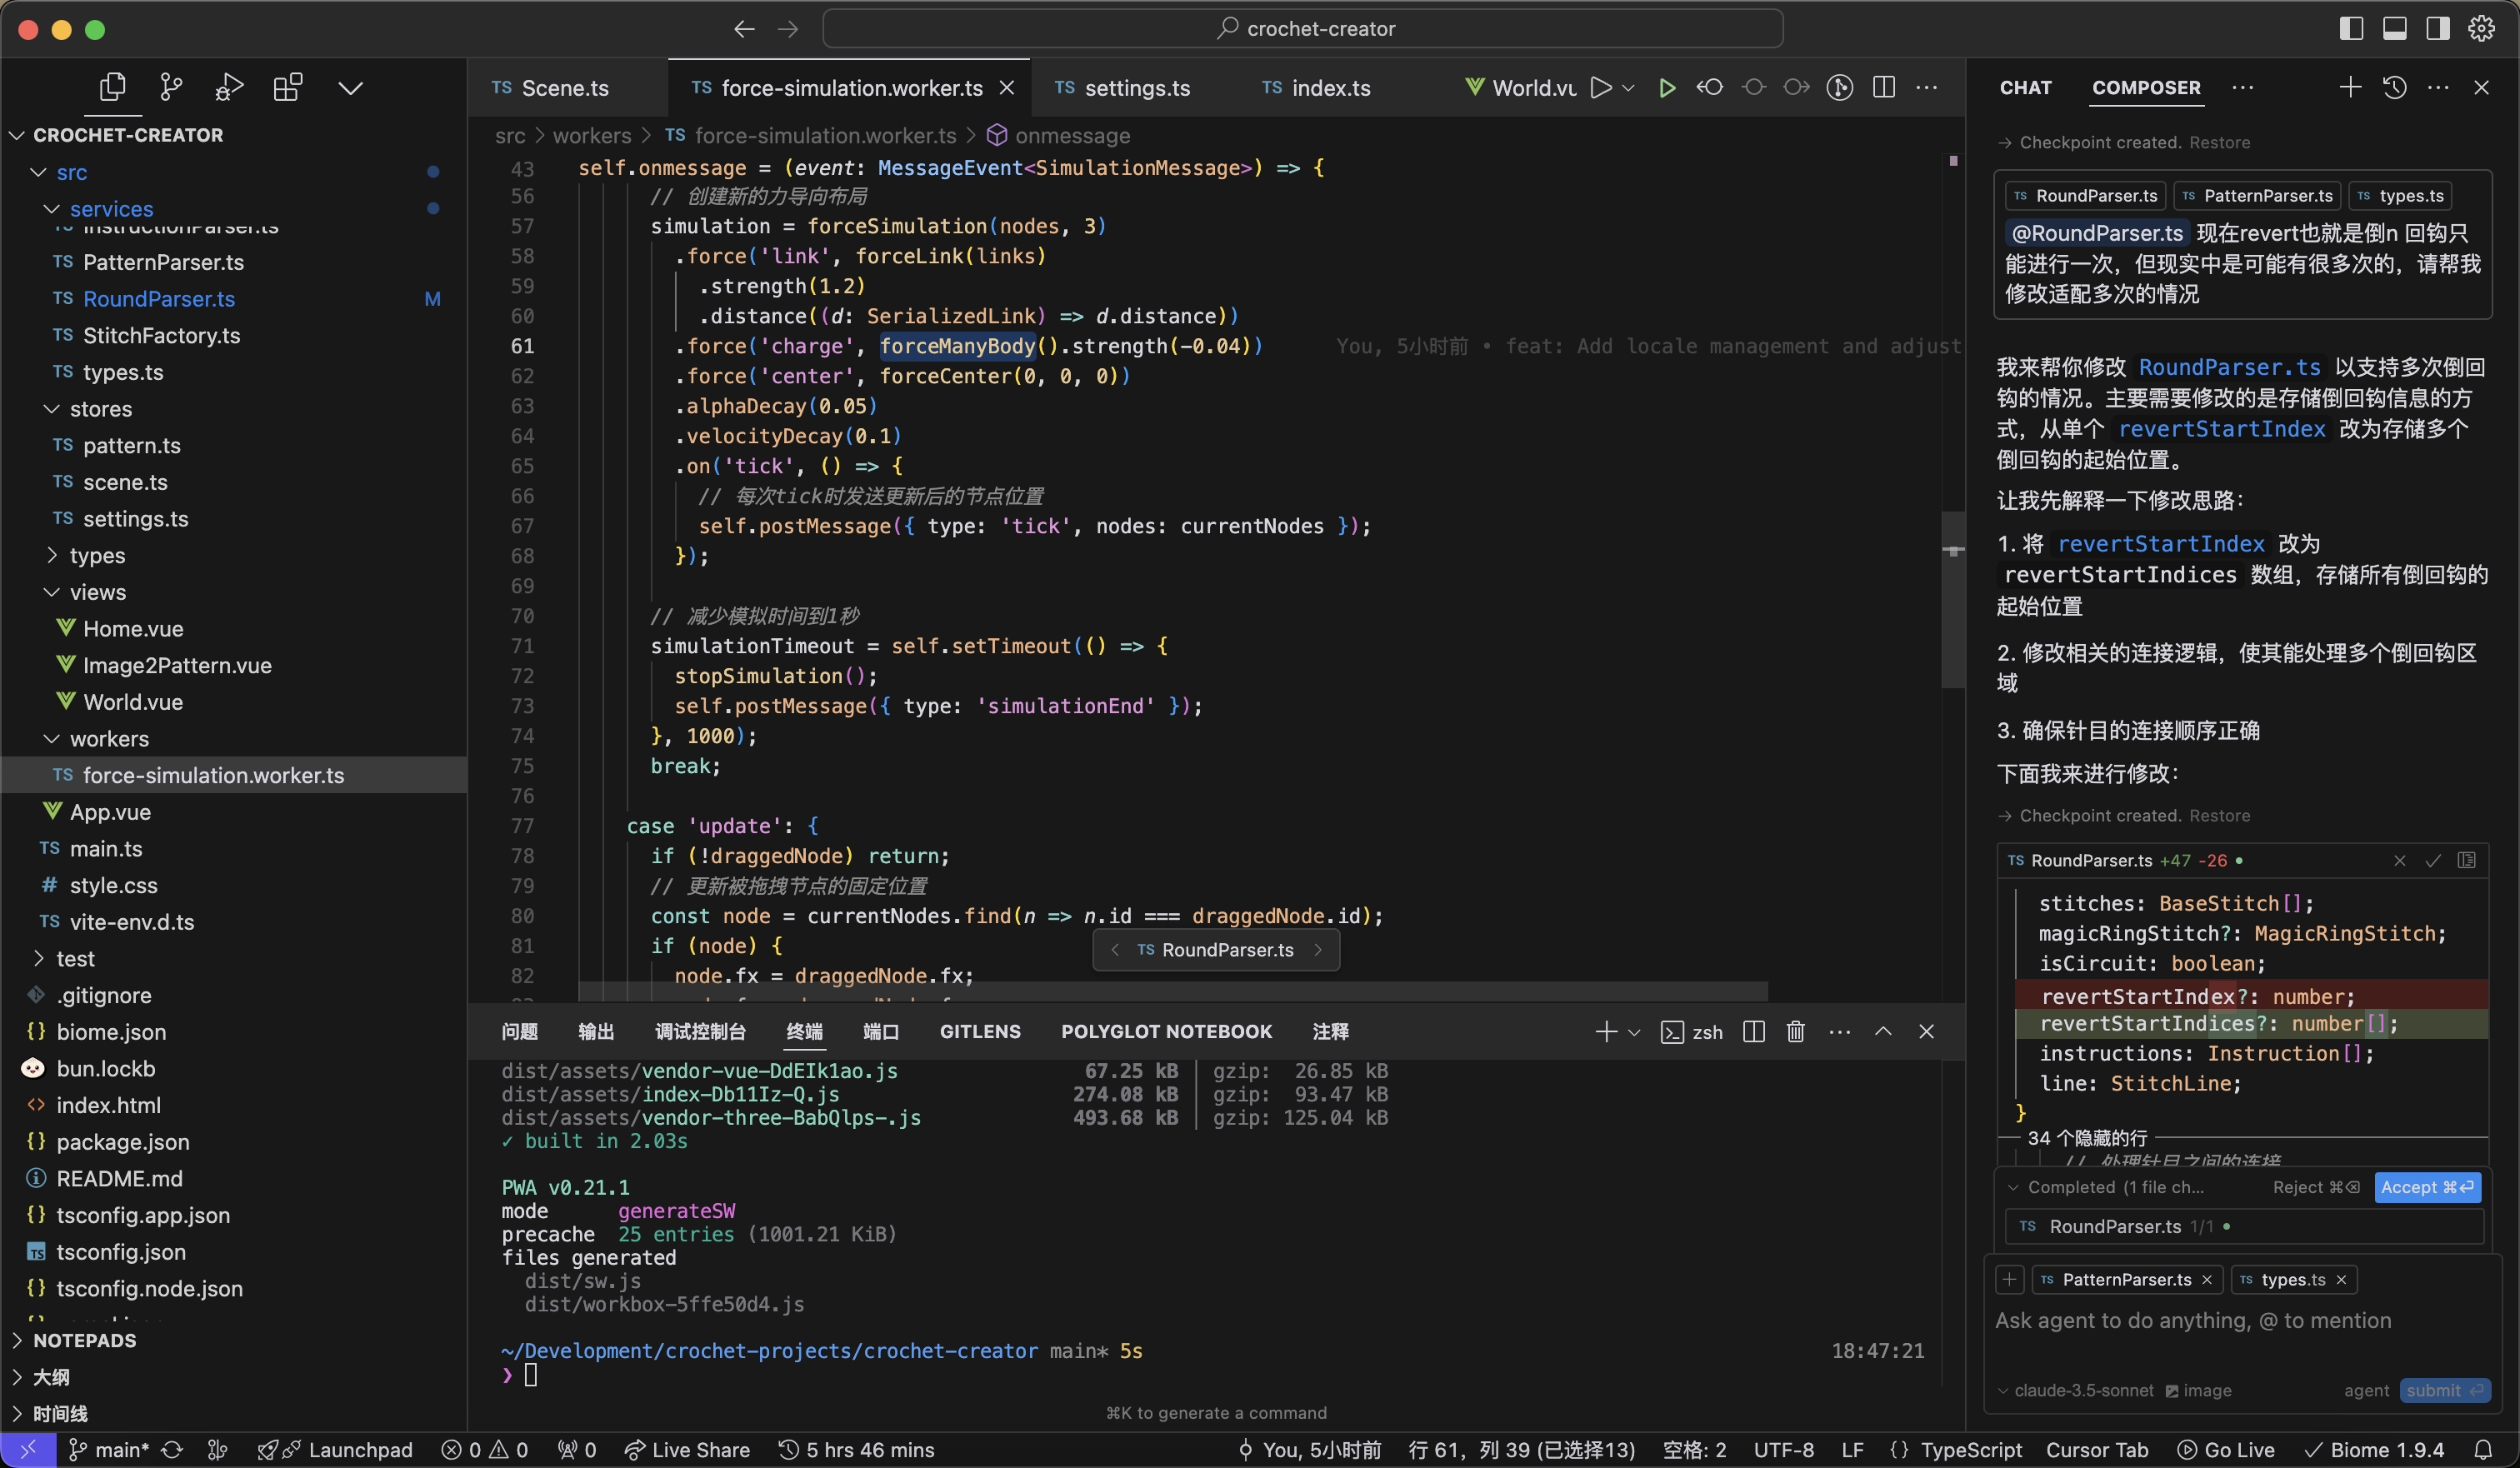
Task: Open editor More Actions ellipsis
Action: tap(1927, 88)
